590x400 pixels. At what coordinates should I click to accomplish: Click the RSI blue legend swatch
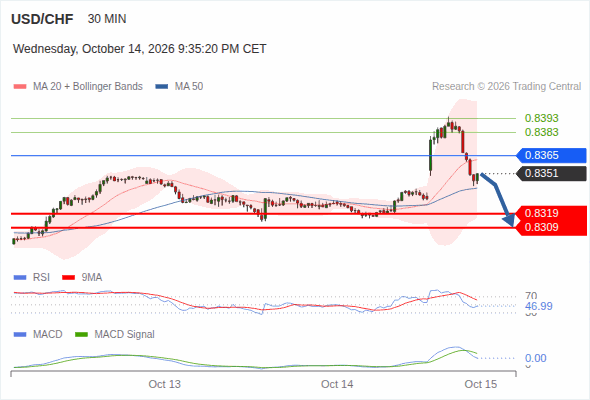click(x=20, y=278)
